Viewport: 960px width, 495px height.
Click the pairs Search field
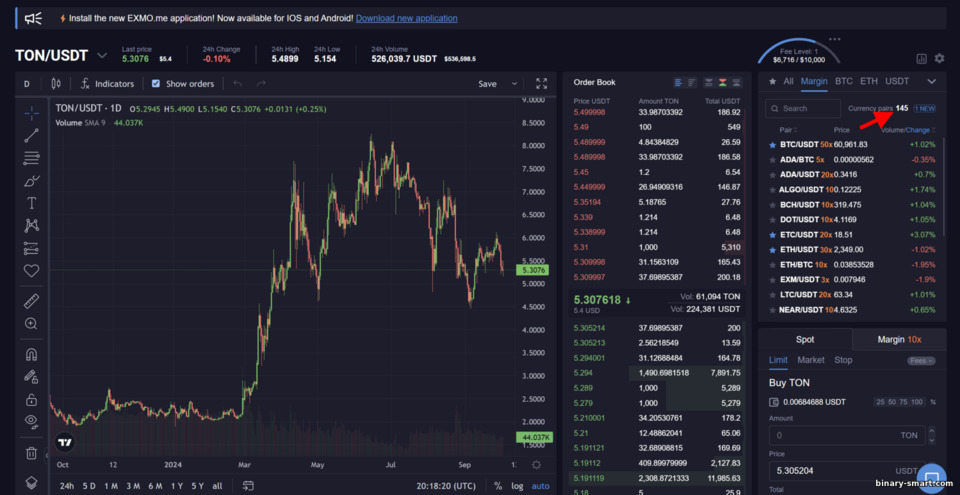[x=803, y=108]
